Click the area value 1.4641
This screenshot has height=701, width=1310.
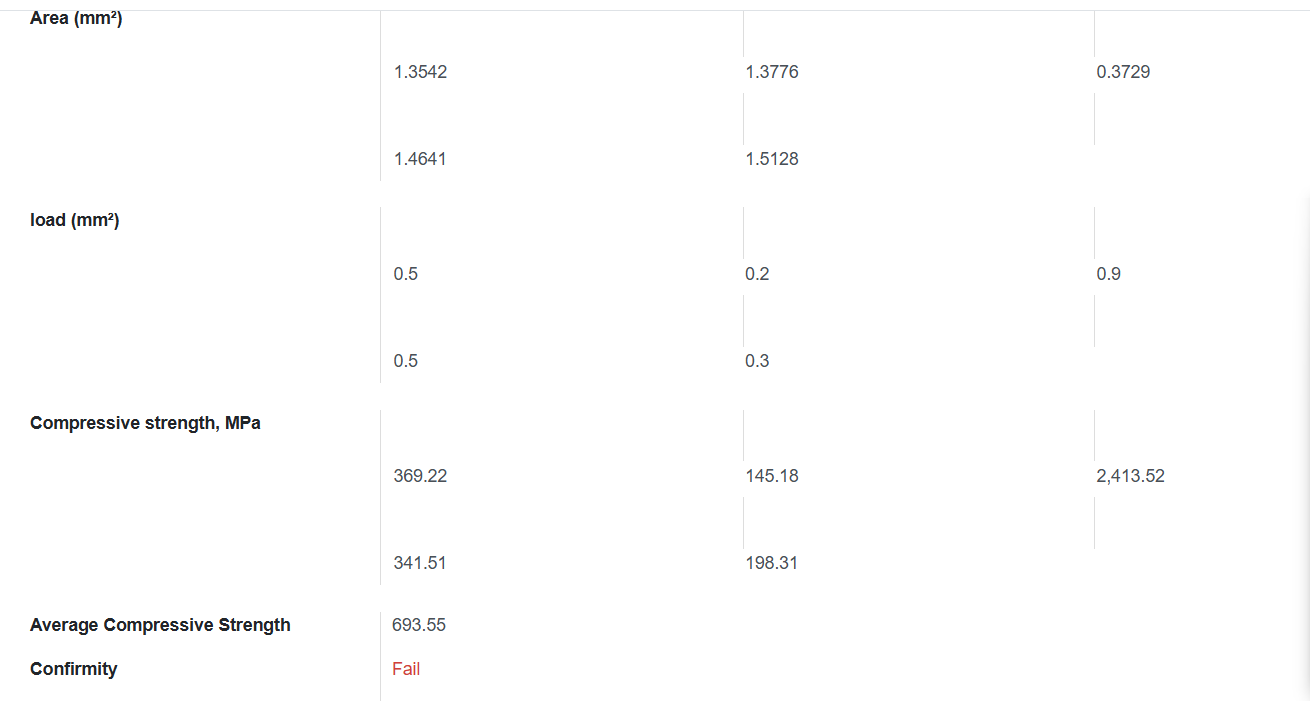(x=420, y=159)
